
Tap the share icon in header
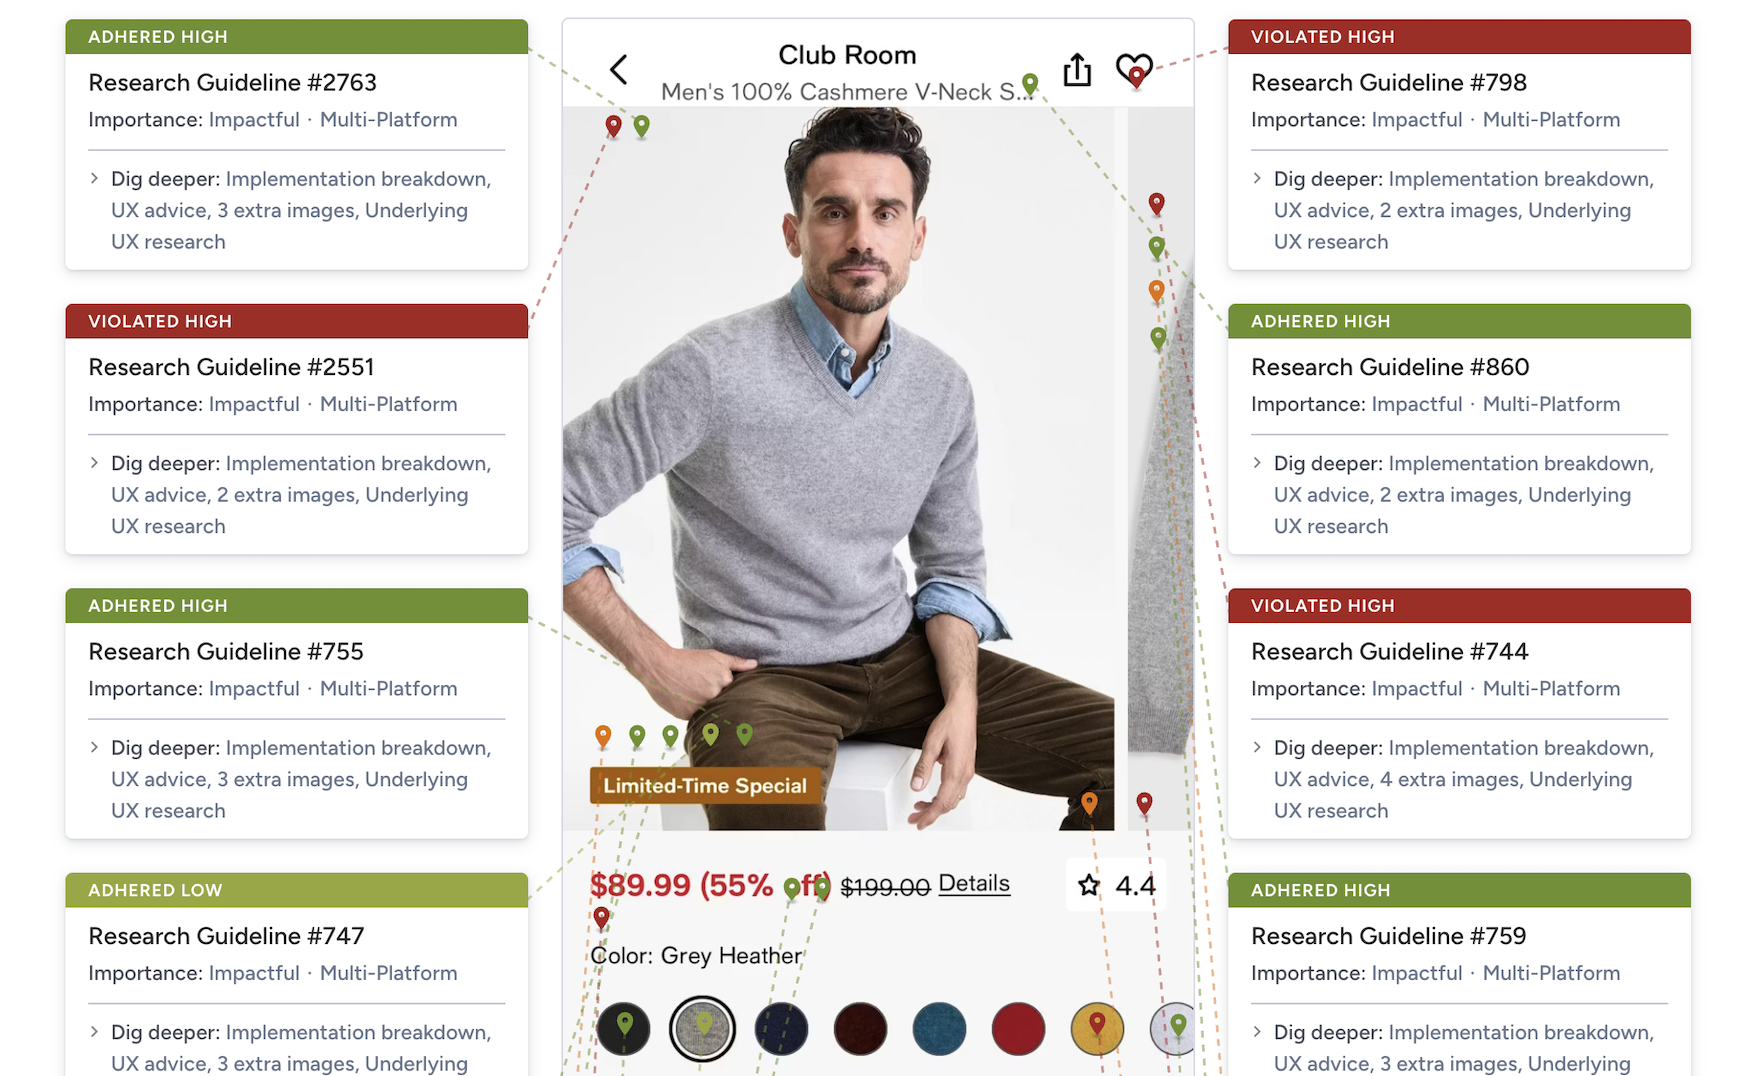(1077, 69)
